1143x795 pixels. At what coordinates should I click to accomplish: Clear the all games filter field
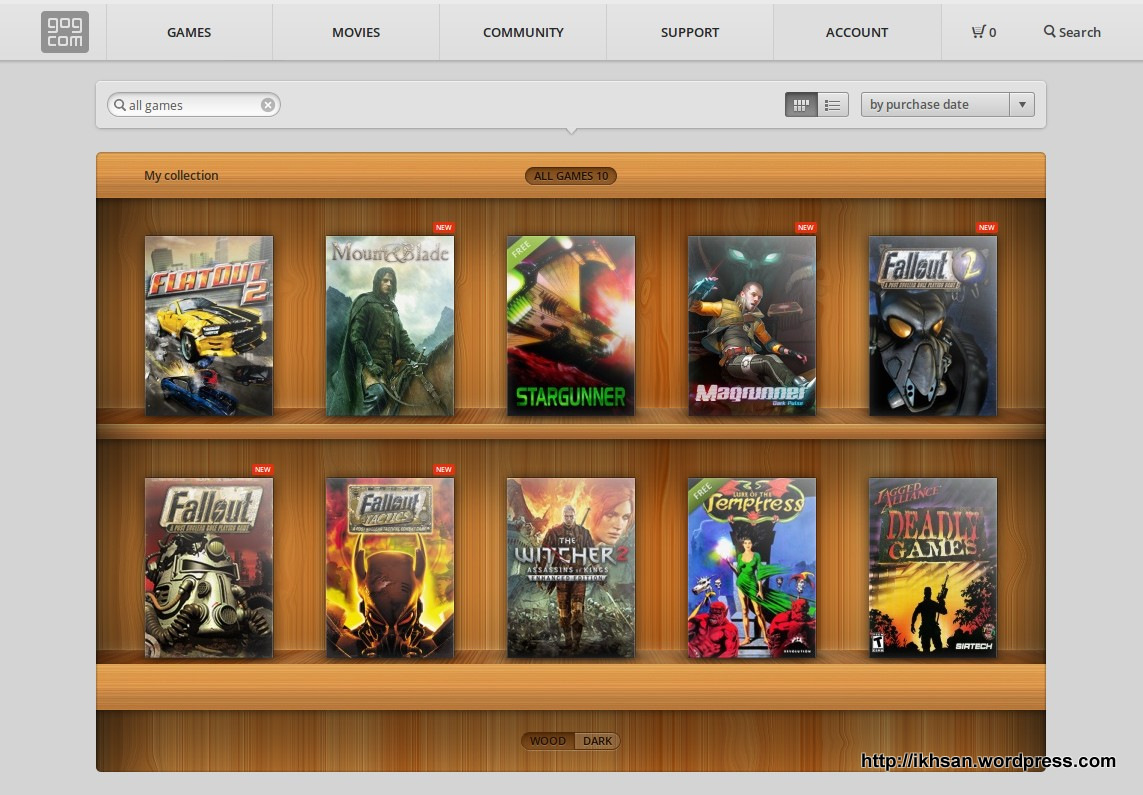pyautogui.click(x=268, y=105)
